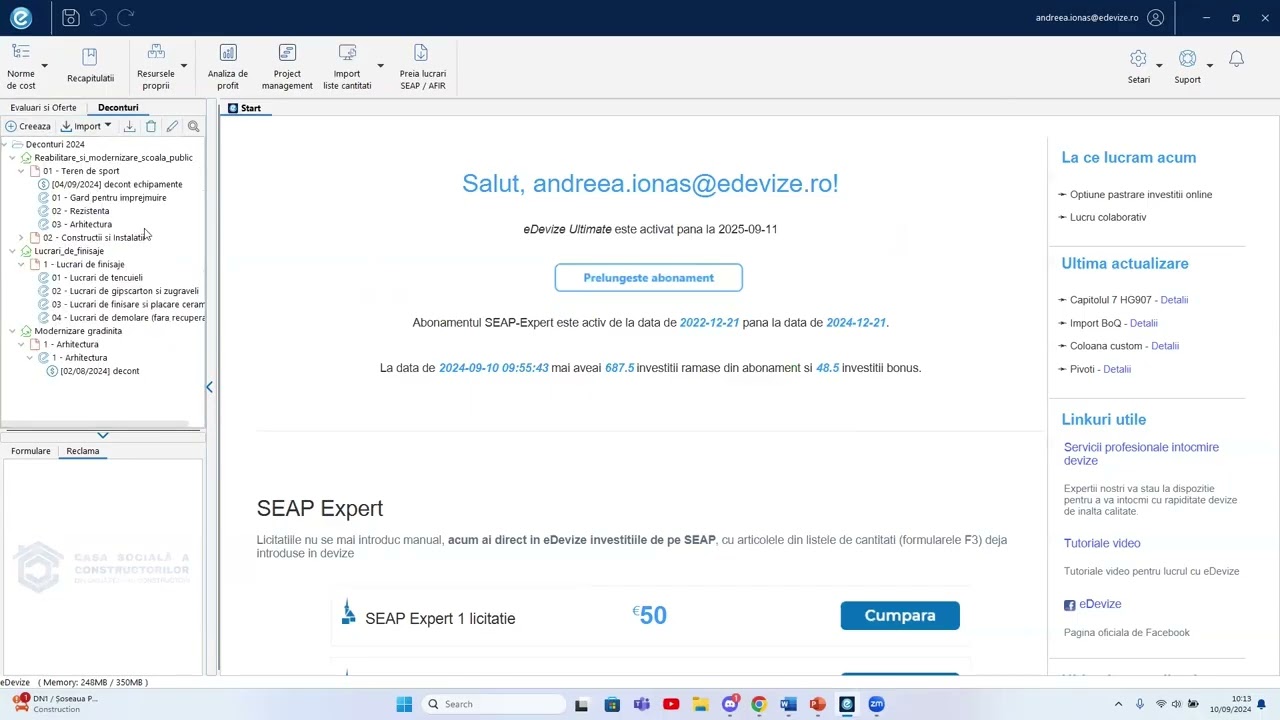1280x720 pixels.
Task: Collapse Lucrari_de_finisaje project node
Action: pyautogui.click(x=13, y=251)
